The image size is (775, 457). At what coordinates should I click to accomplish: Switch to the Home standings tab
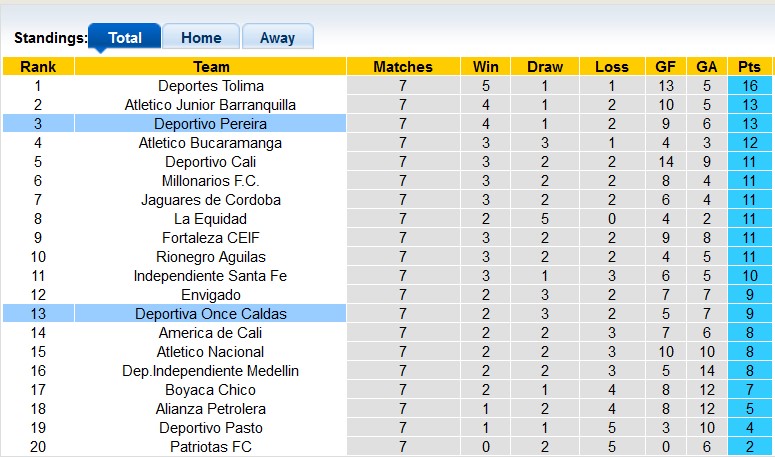(x=201, y=38)
